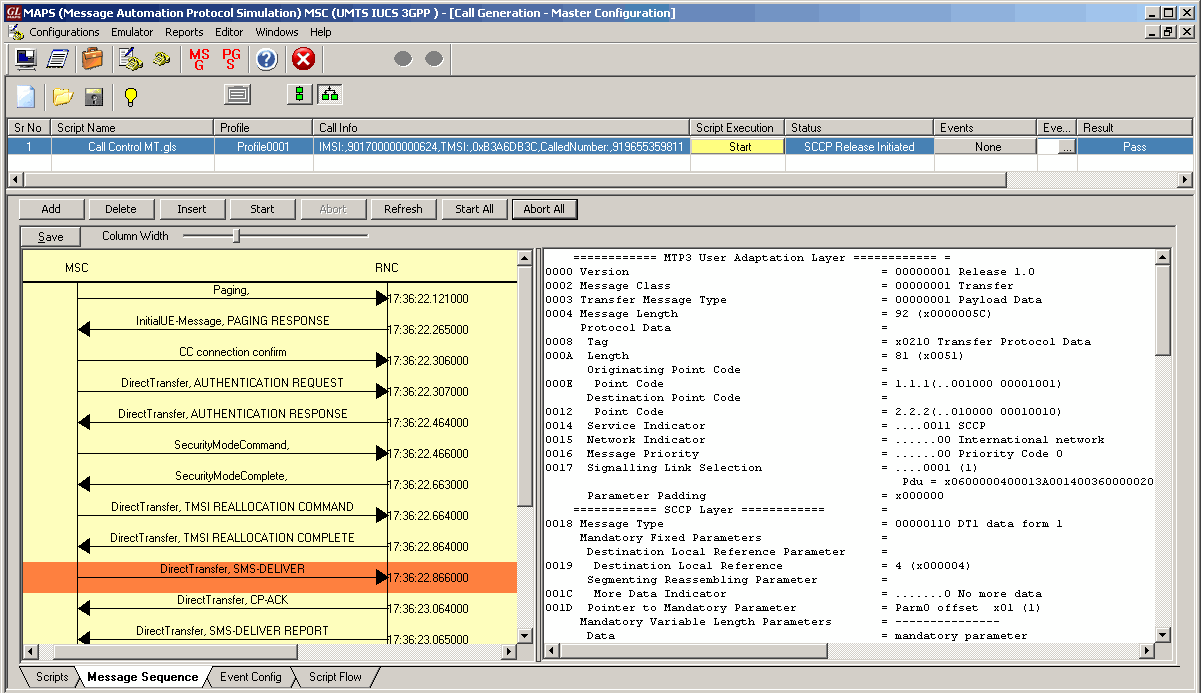The width and height of the screenshot is (1201, 693).
Task: Click the Refresh button
Action: [x=403, y=209]
